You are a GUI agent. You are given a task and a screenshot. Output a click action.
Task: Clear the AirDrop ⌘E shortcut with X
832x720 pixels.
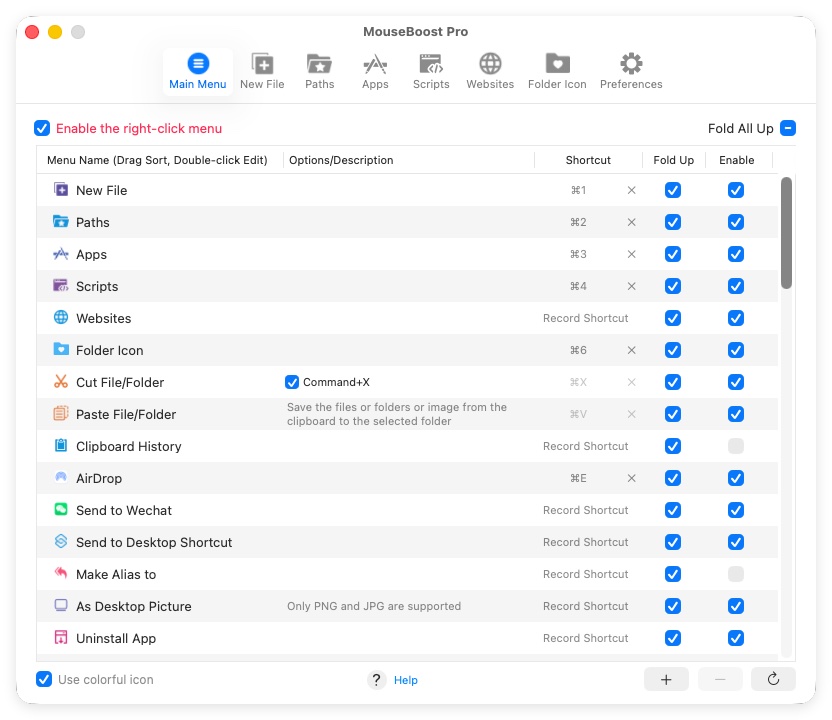click(631, 478)
